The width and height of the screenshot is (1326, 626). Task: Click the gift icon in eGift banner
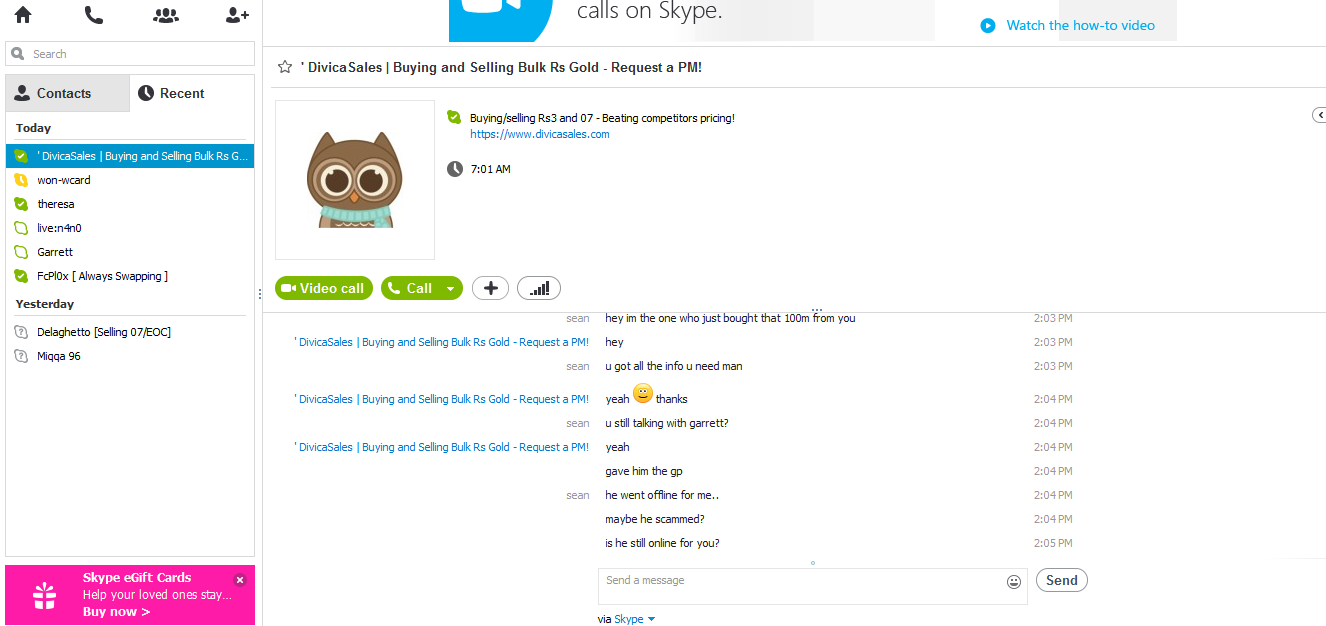pyautogui.click(x=45, y=596)
